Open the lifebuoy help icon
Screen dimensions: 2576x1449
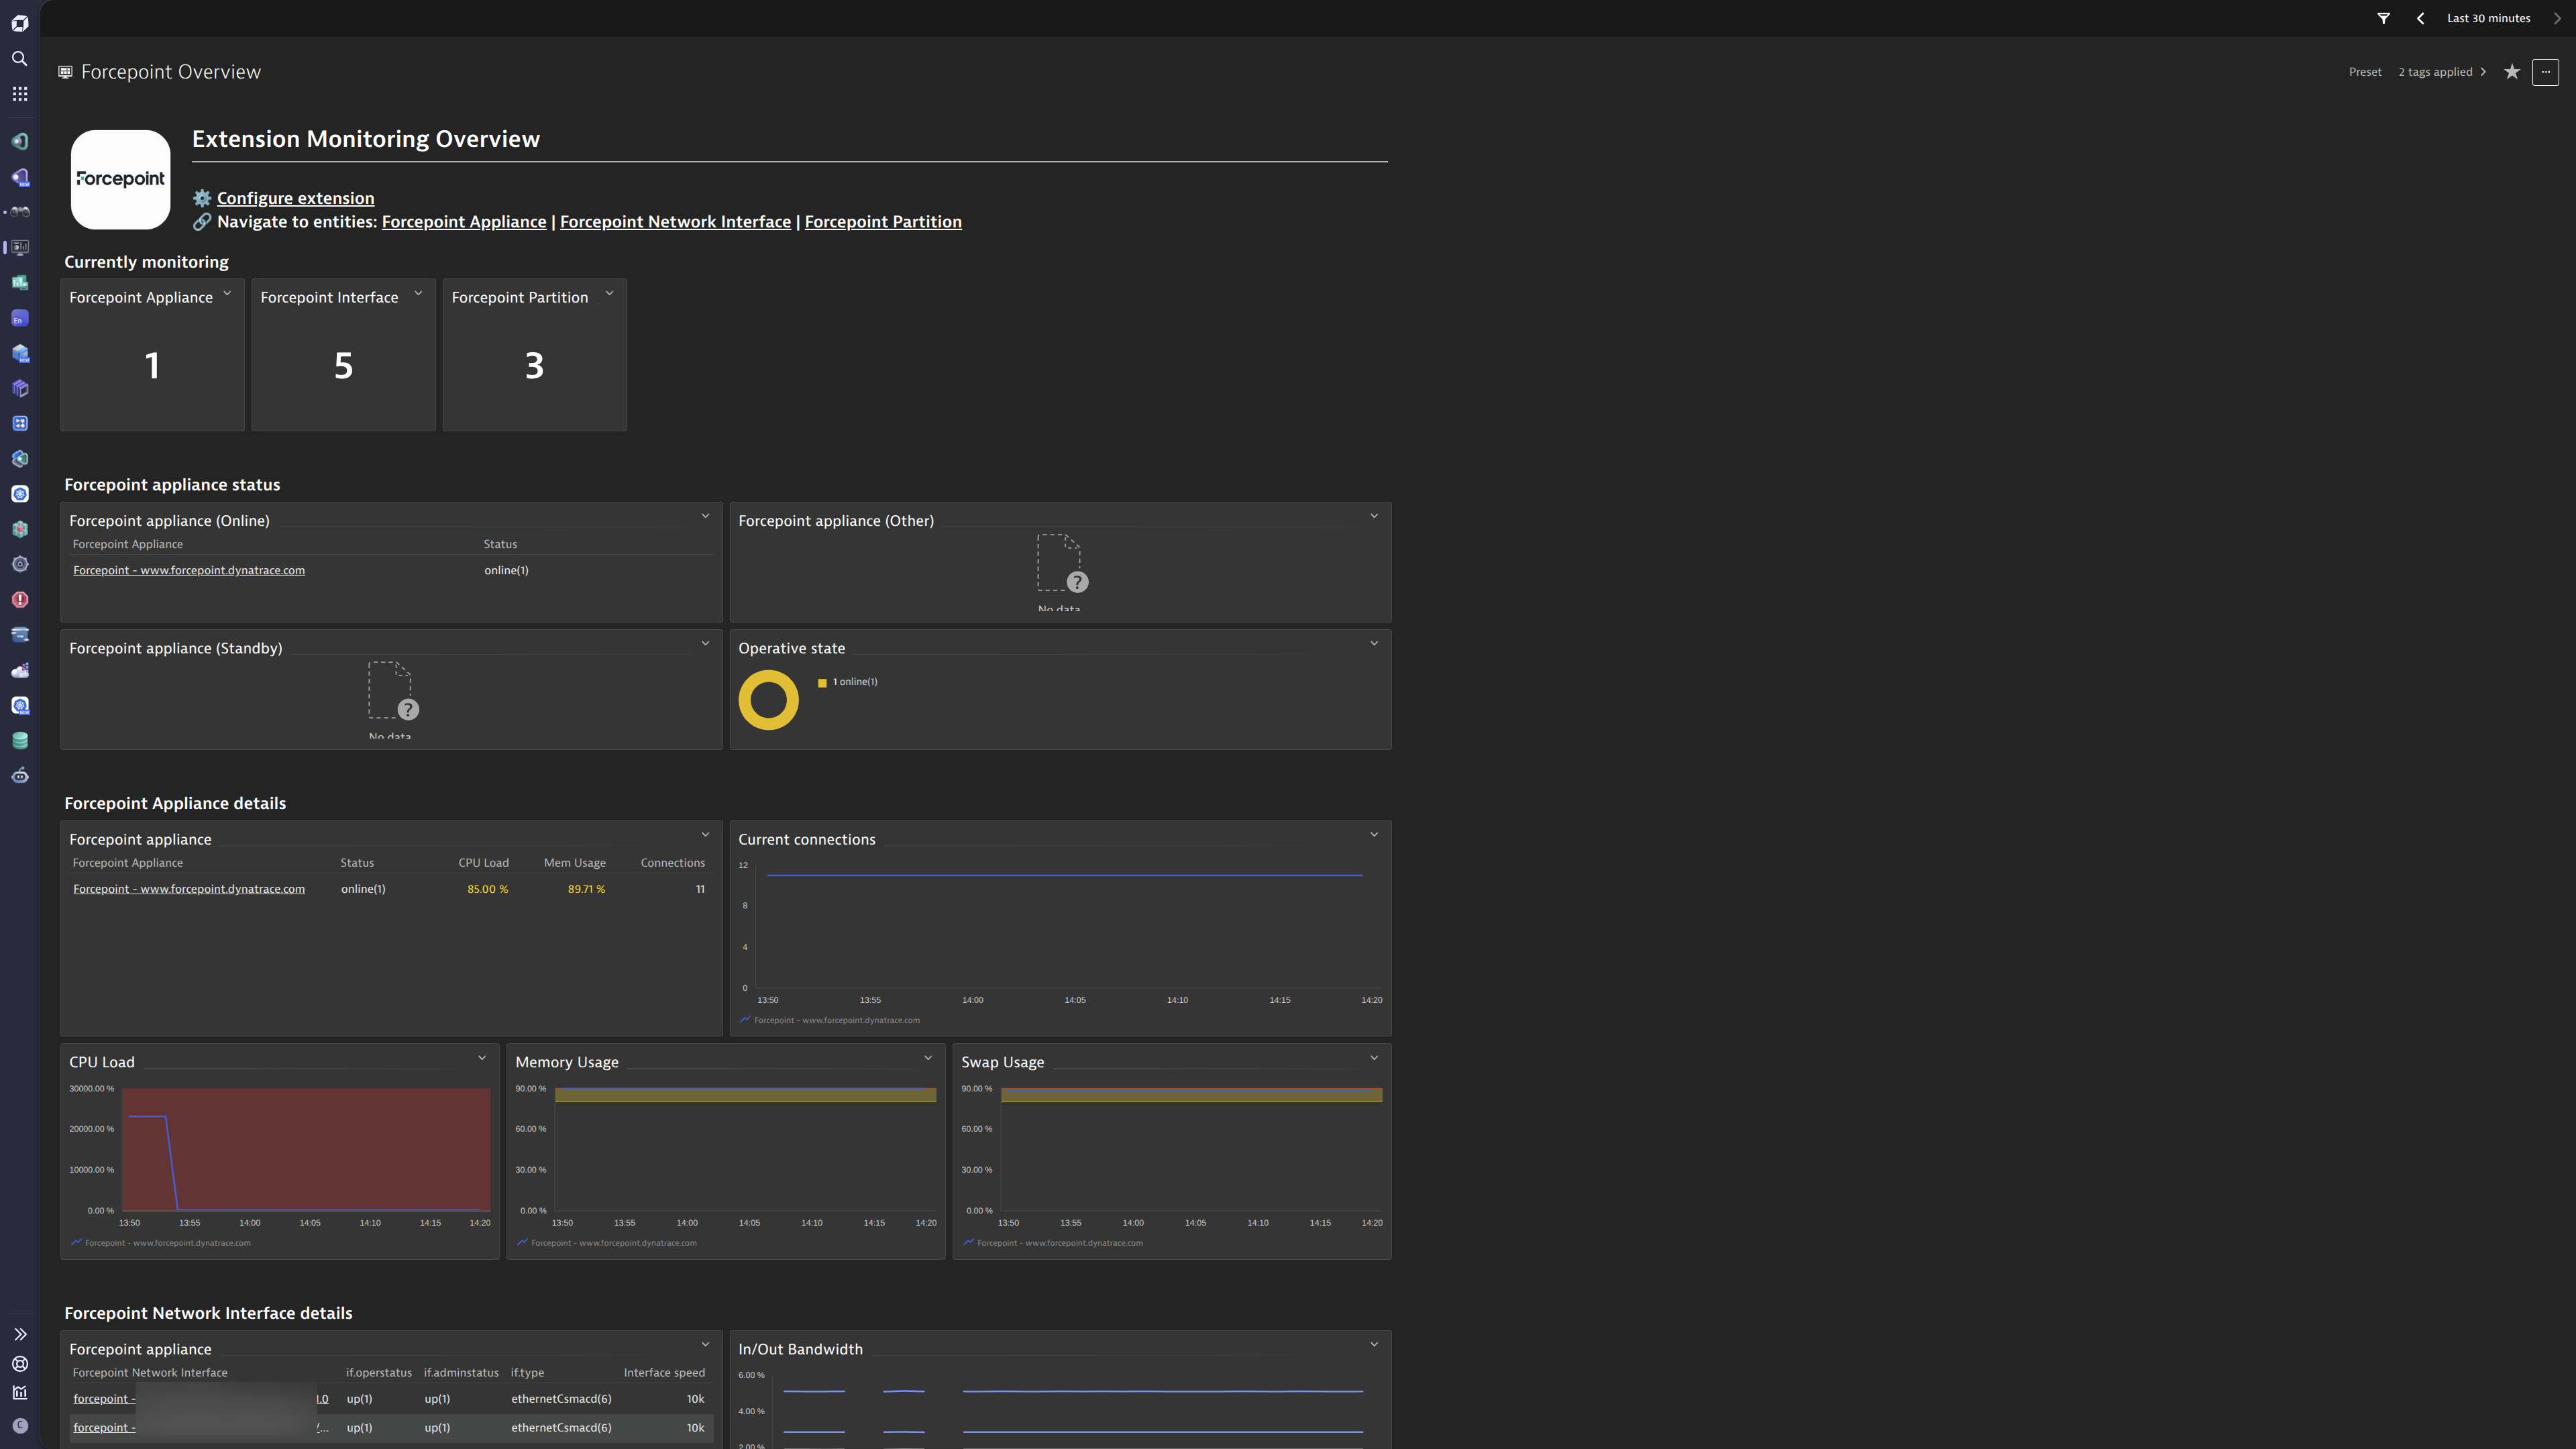pos(20,1364)
